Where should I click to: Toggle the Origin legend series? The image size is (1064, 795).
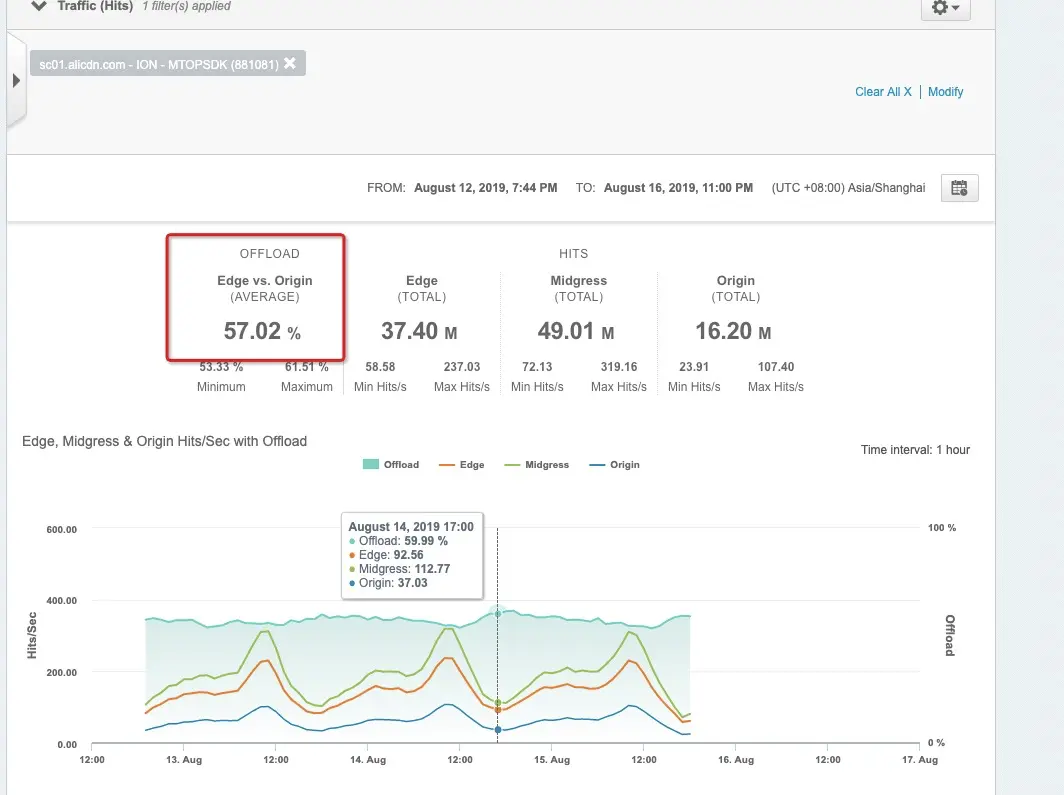coord(615,465)
